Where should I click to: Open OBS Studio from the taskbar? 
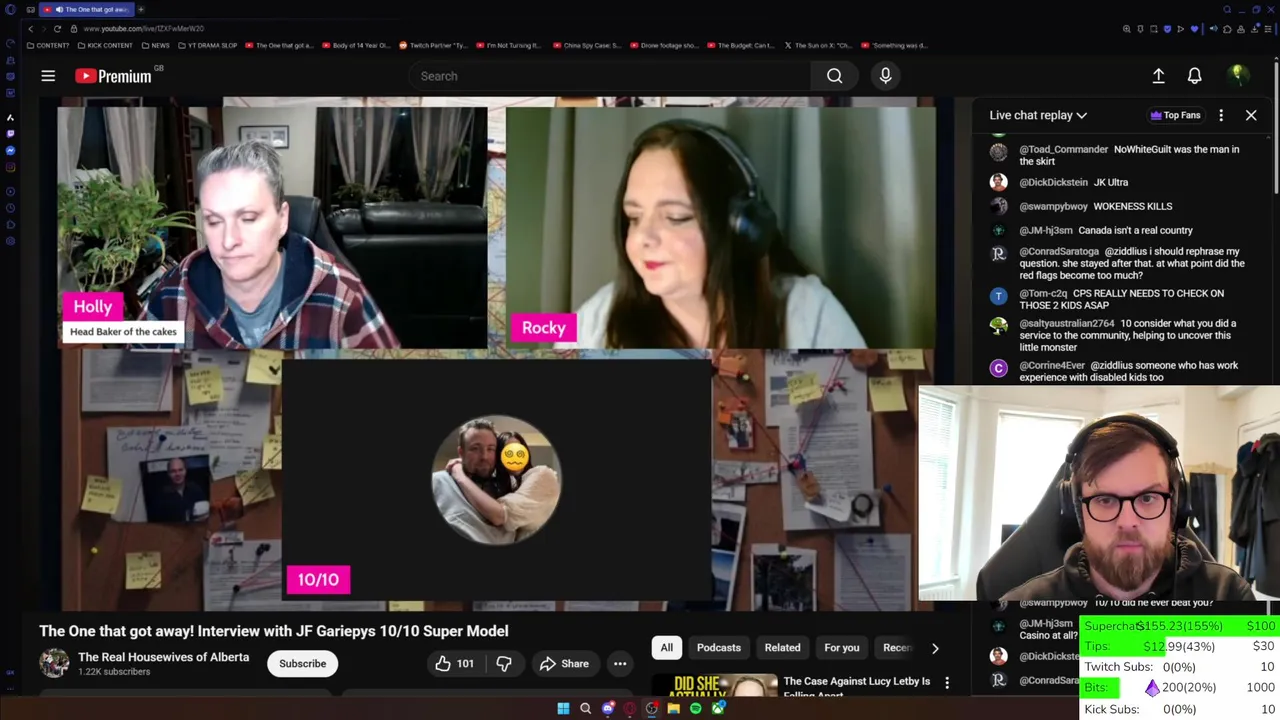click(x=652, y=709)
